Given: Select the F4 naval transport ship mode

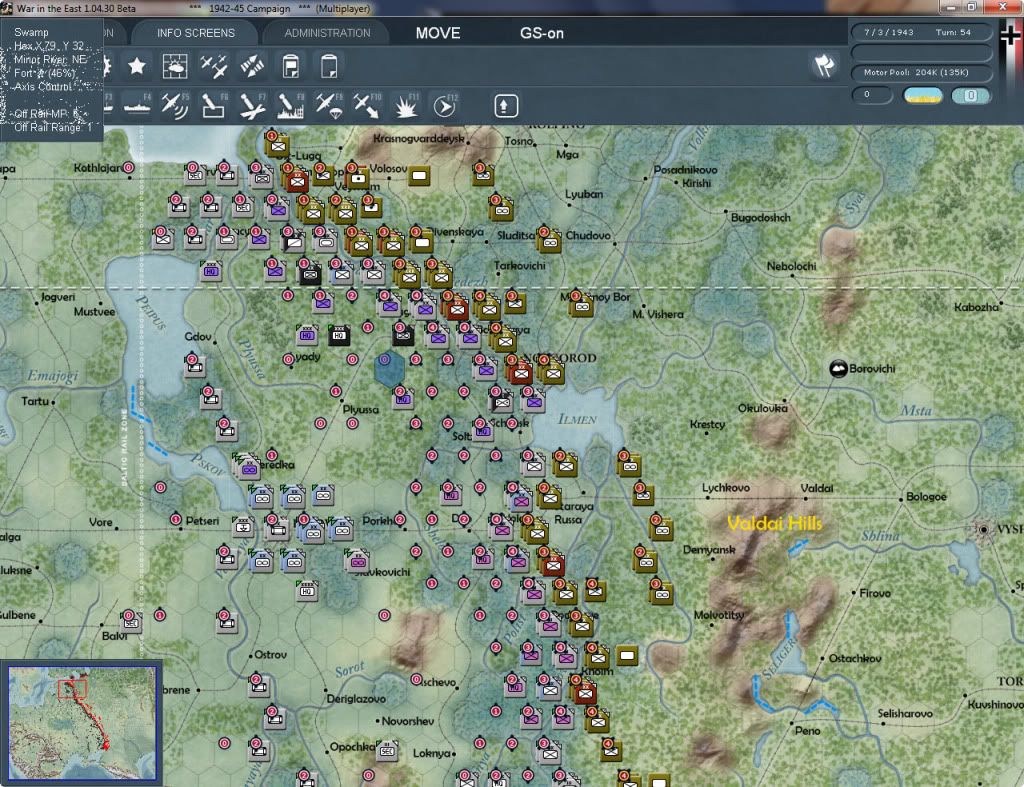Looking at the screenshot, I should [x=136, y=105].
